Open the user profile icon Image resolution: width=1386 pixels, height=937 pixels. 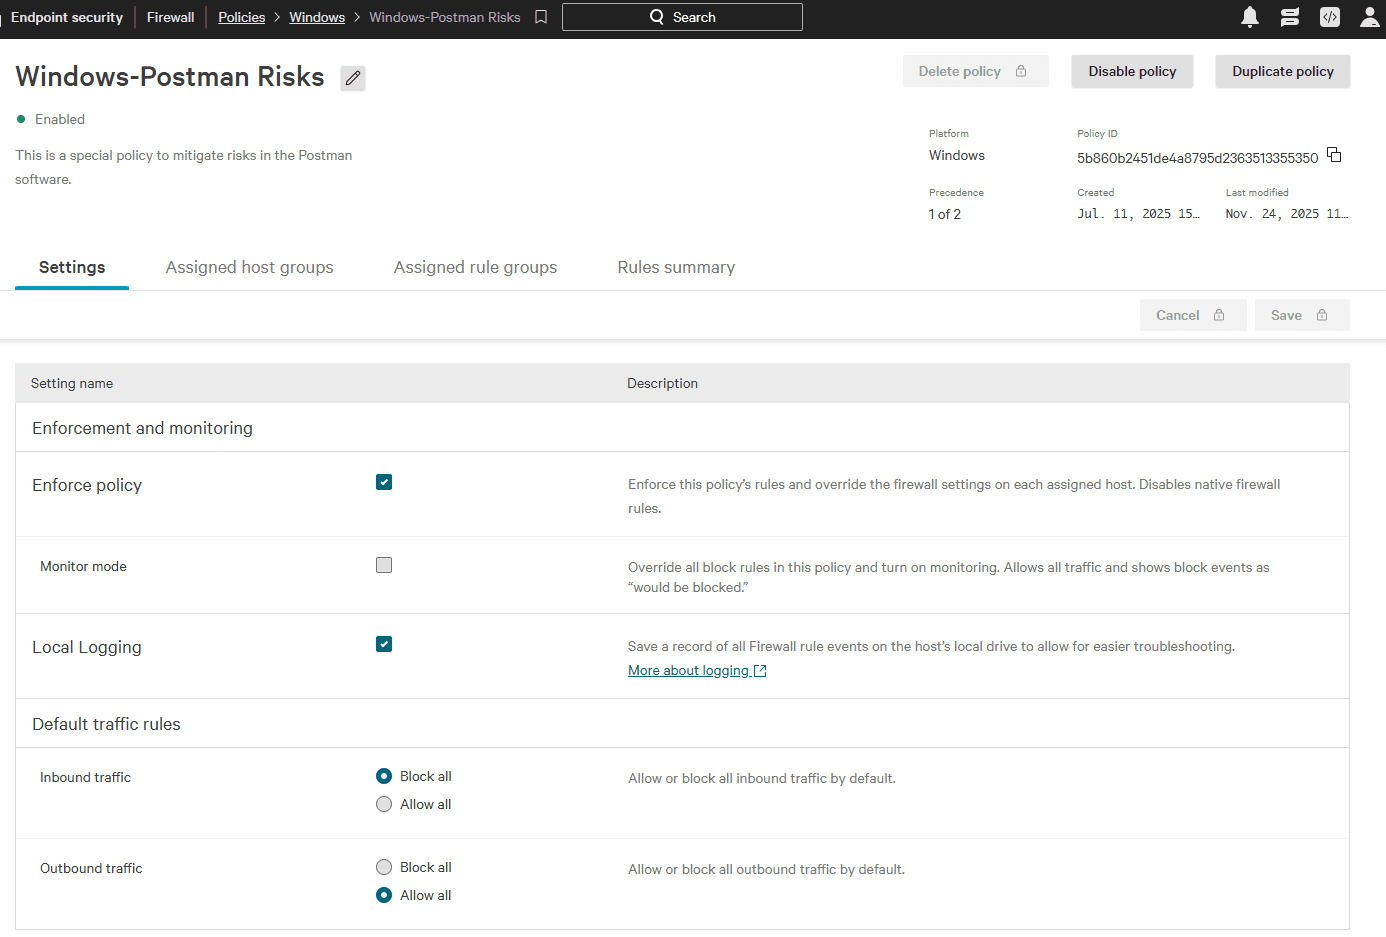[1369, 16]
